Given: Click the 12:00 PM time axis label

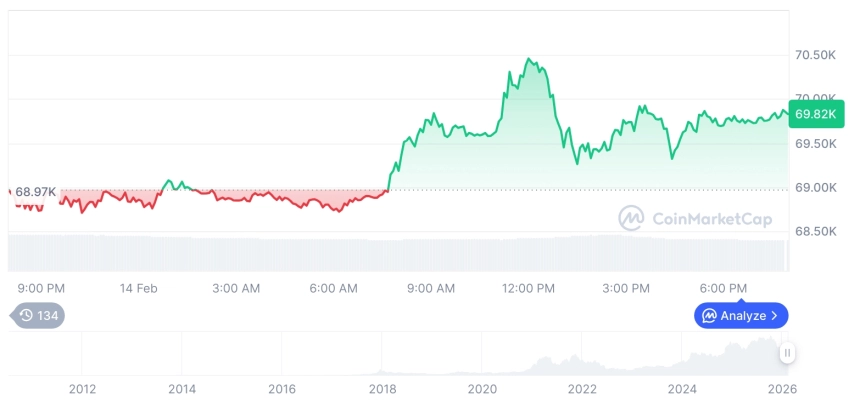Looking at the screenshot, I should (x=528, y=288).
